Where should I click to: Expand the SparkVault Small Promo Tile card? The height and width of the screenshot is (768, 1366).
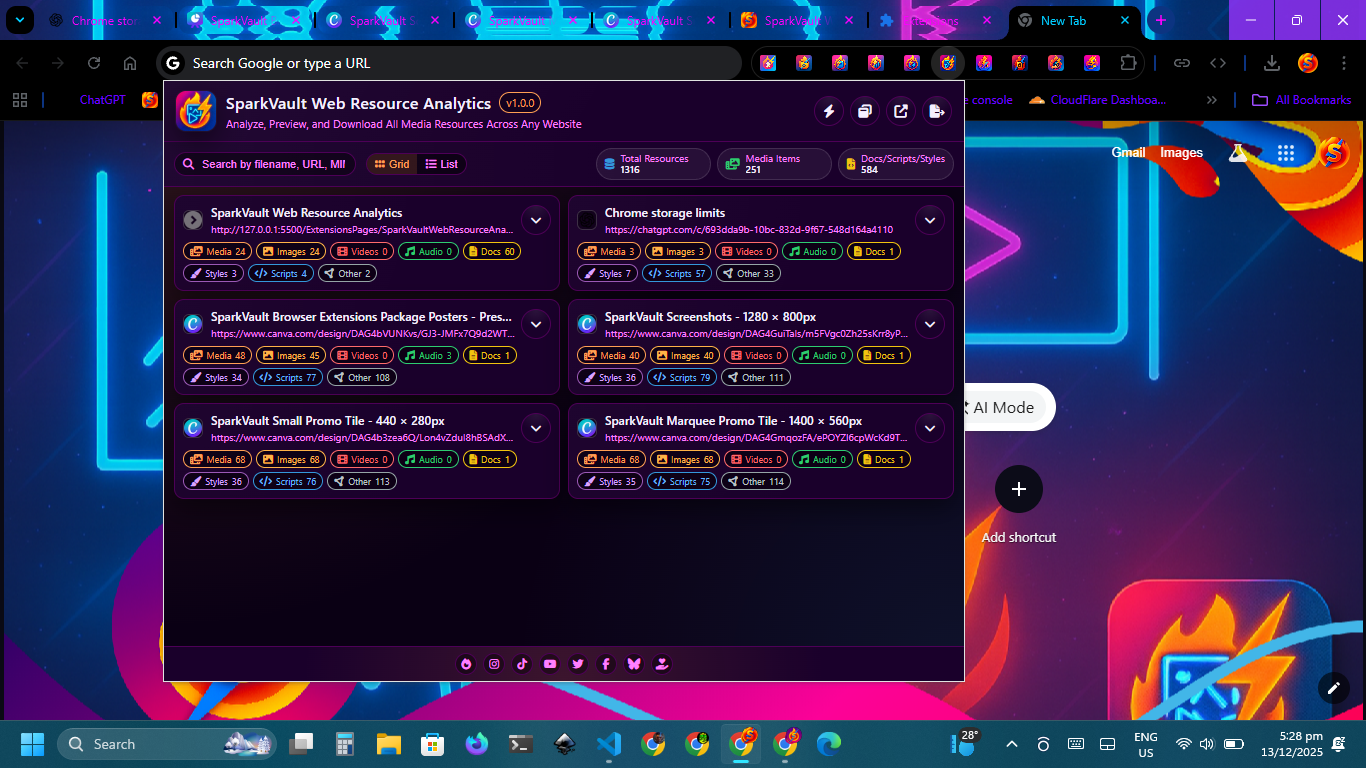[536, 428]
